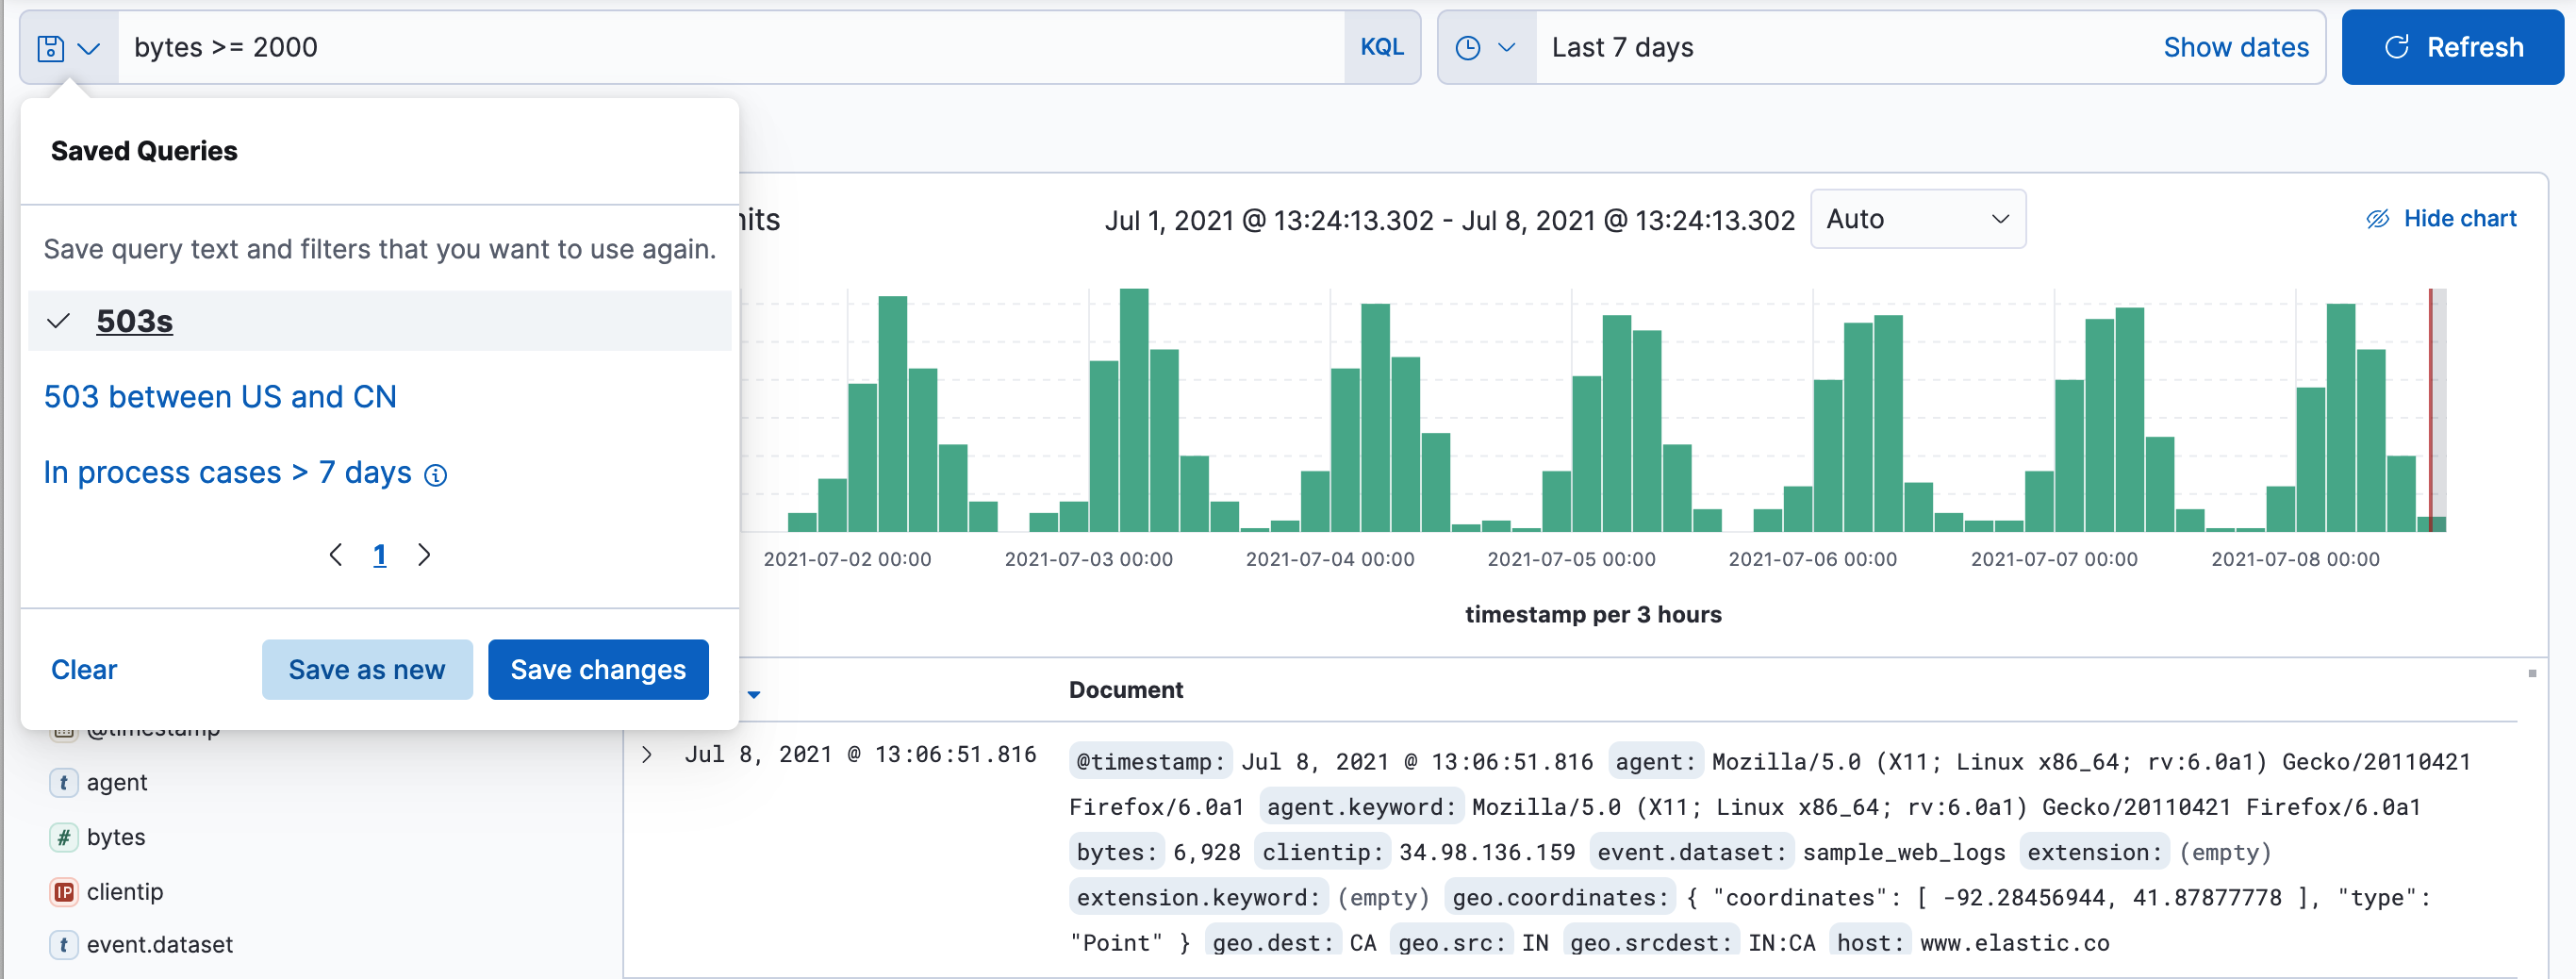2576x979 pixels.
Task: Click the text icon next to agent field
Action: [x=63, y=782]
